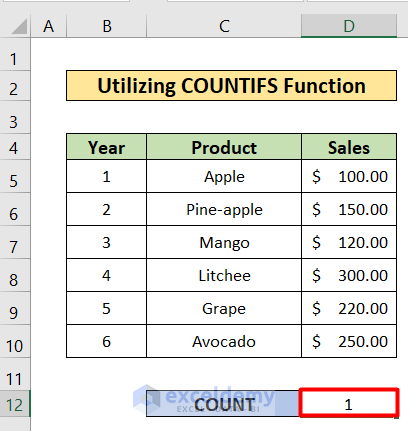The height and width of the screenshot is (431, 408).
Task: Select column D header
Action: click(349, 26)
